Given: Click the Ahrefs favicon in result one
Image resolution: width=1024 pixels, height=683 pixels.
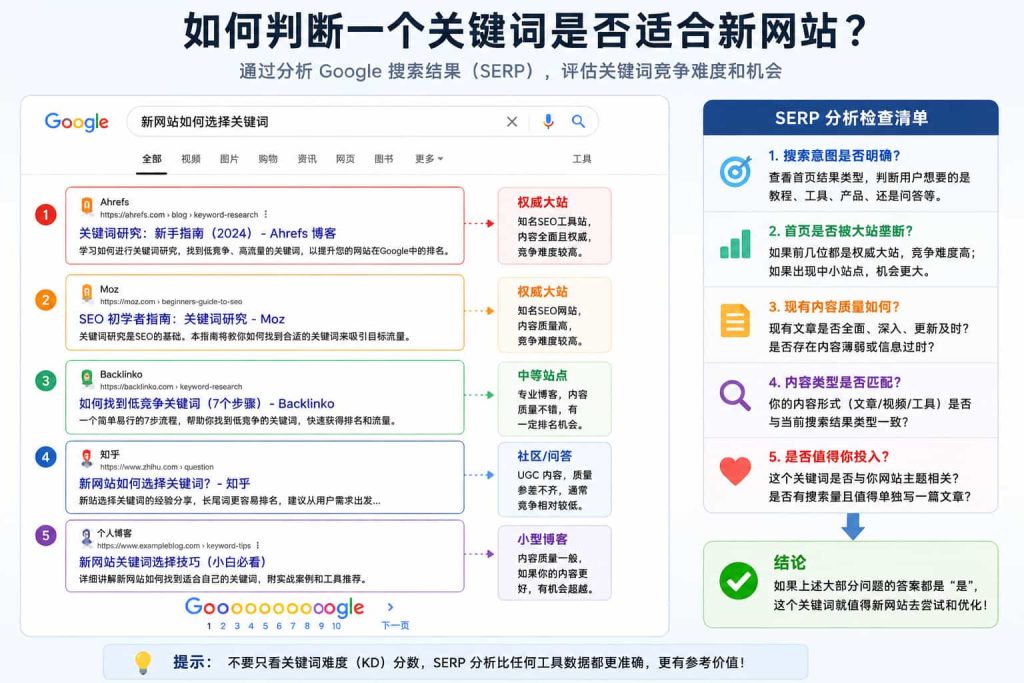Looking at the screenshot, I should coord(87,206).
